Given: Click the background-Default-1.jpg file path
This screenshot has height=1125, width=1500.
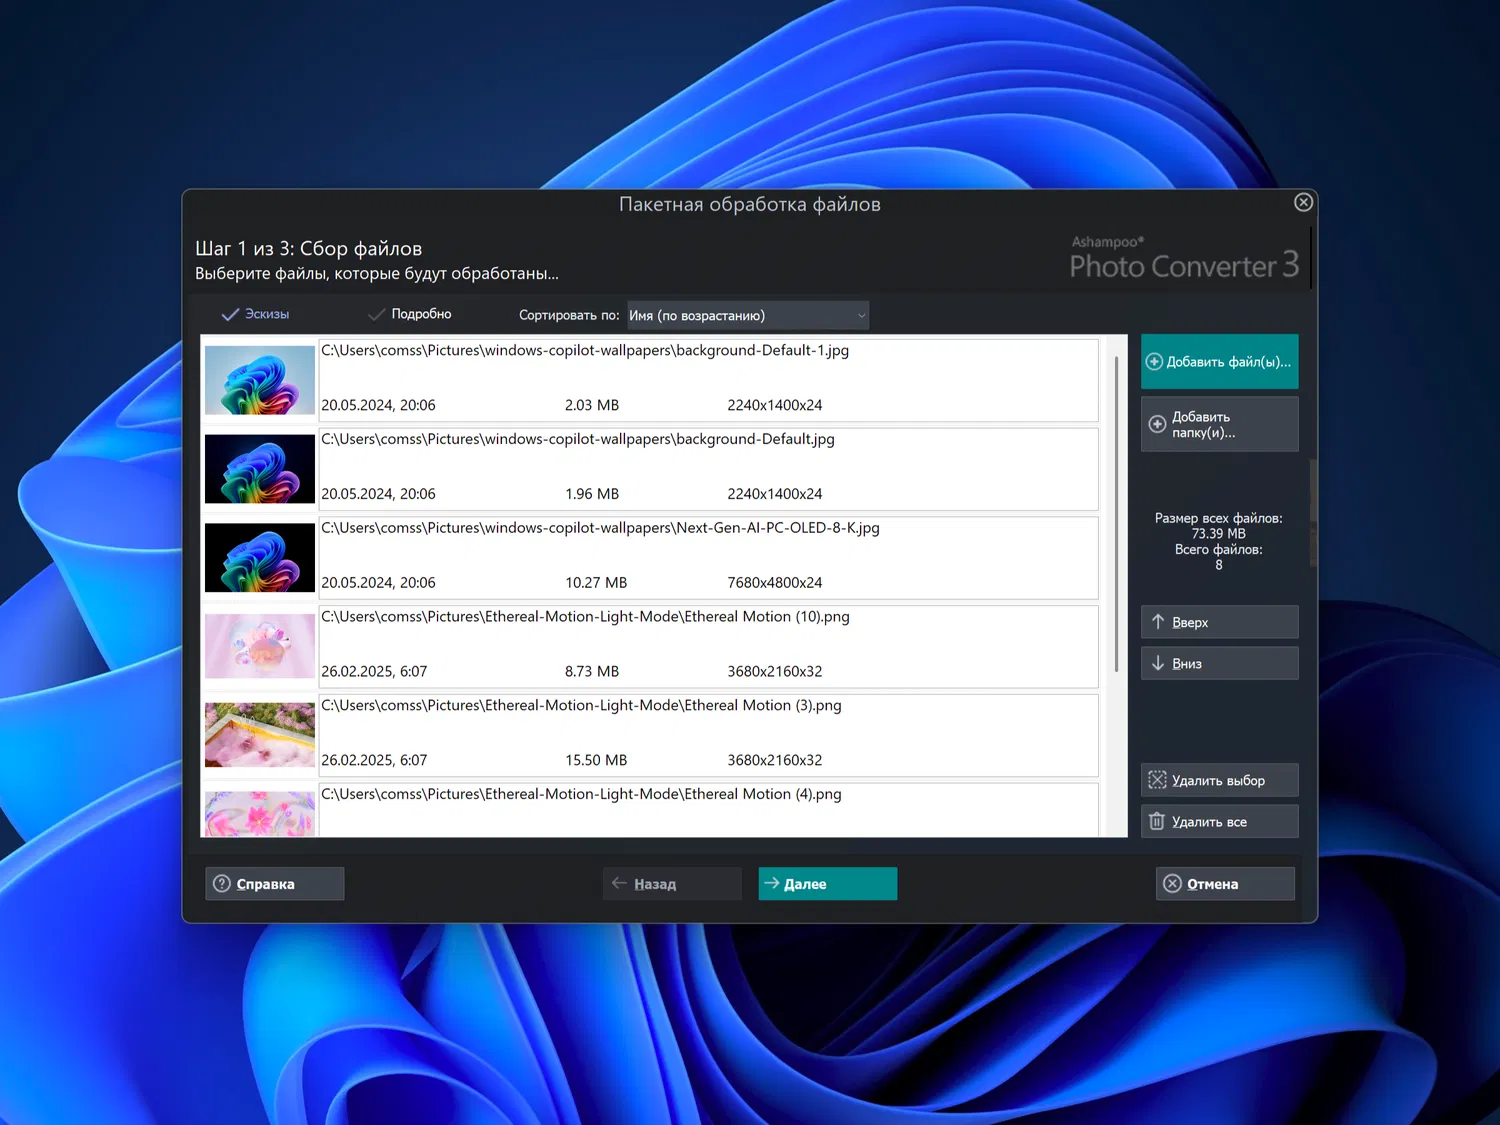Looking at the screenshot, I should click(x=585, y=350).
